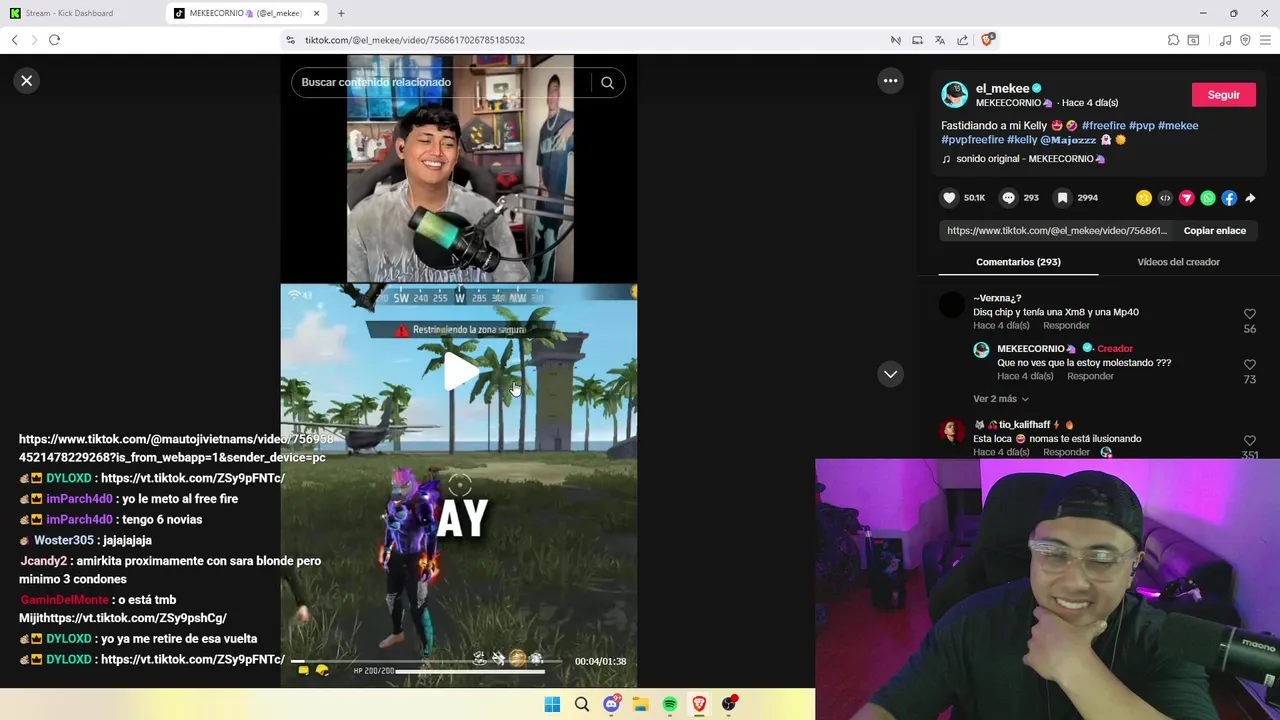Reply to MEKEECORNIO creator comment
Viewport: 1280px width, 720px height.
[1090, 377]
